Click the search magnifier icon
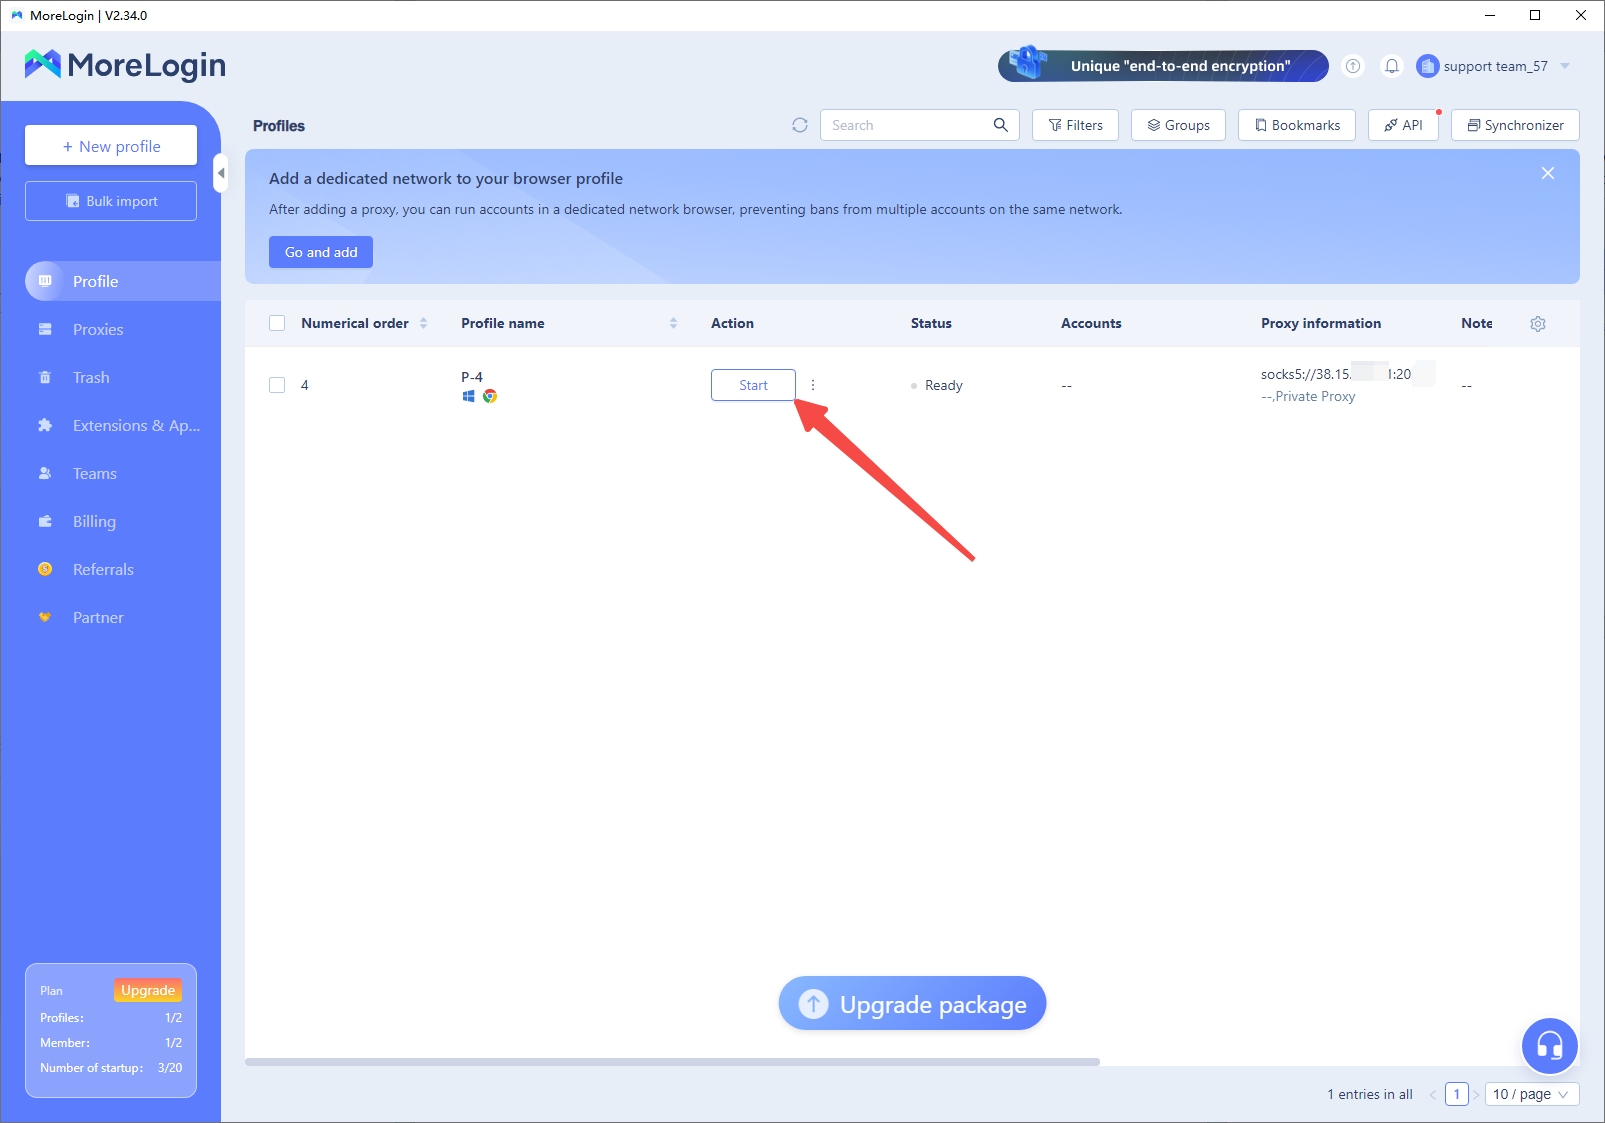 click(1000, 125)
